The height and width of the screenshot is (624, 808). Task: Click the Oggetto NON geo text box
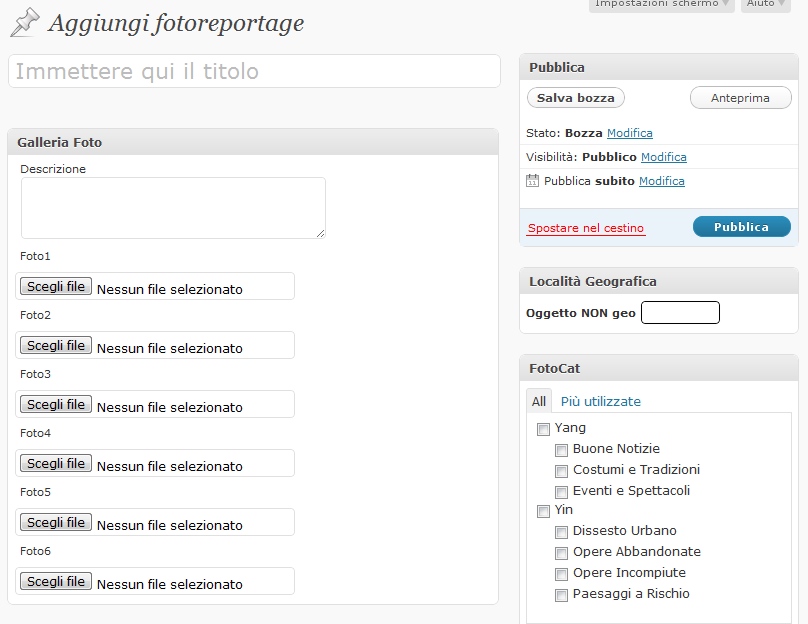[x=679, y=313]
